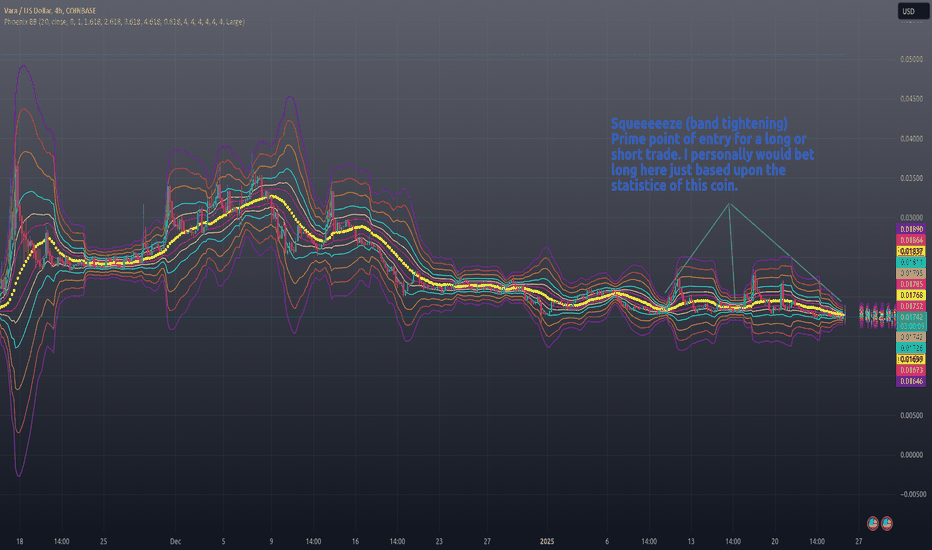Open the USD currency selector

(912, 11)
